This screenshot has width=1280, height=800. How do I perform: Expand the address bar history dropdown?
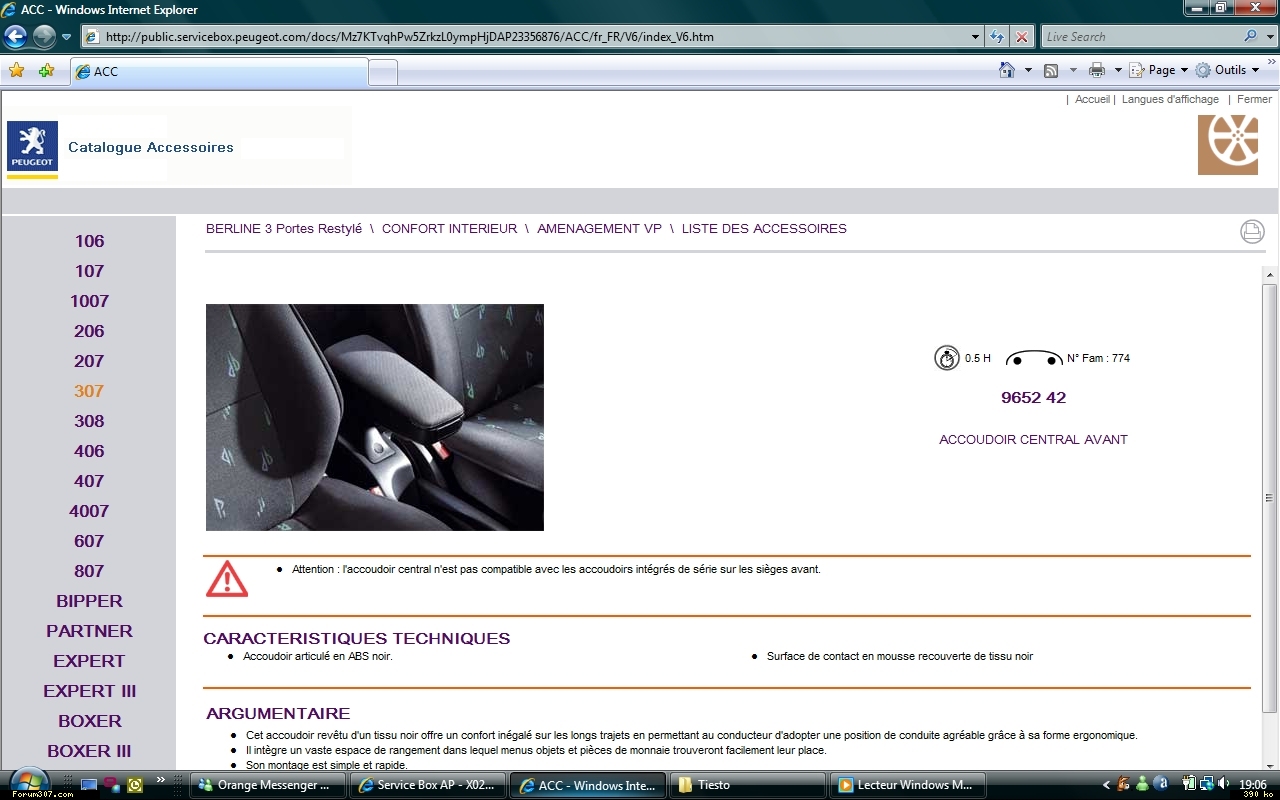pyautogui.click(x=976, y=37)
